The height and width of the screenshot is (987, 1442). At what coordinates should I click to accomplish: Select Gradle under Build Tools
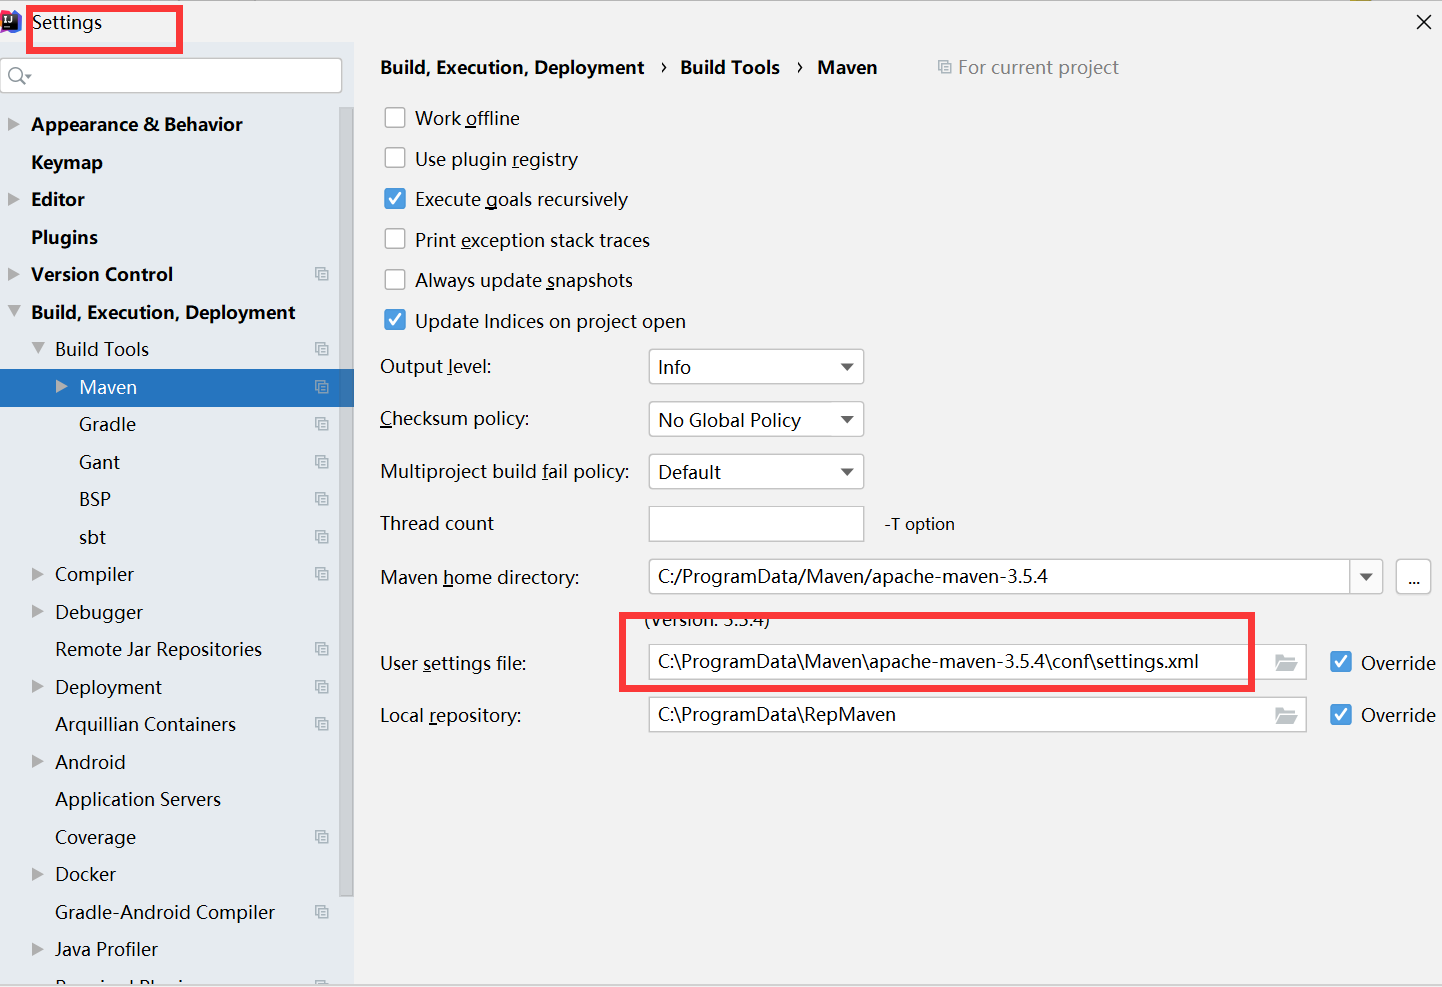click(107, 424)
